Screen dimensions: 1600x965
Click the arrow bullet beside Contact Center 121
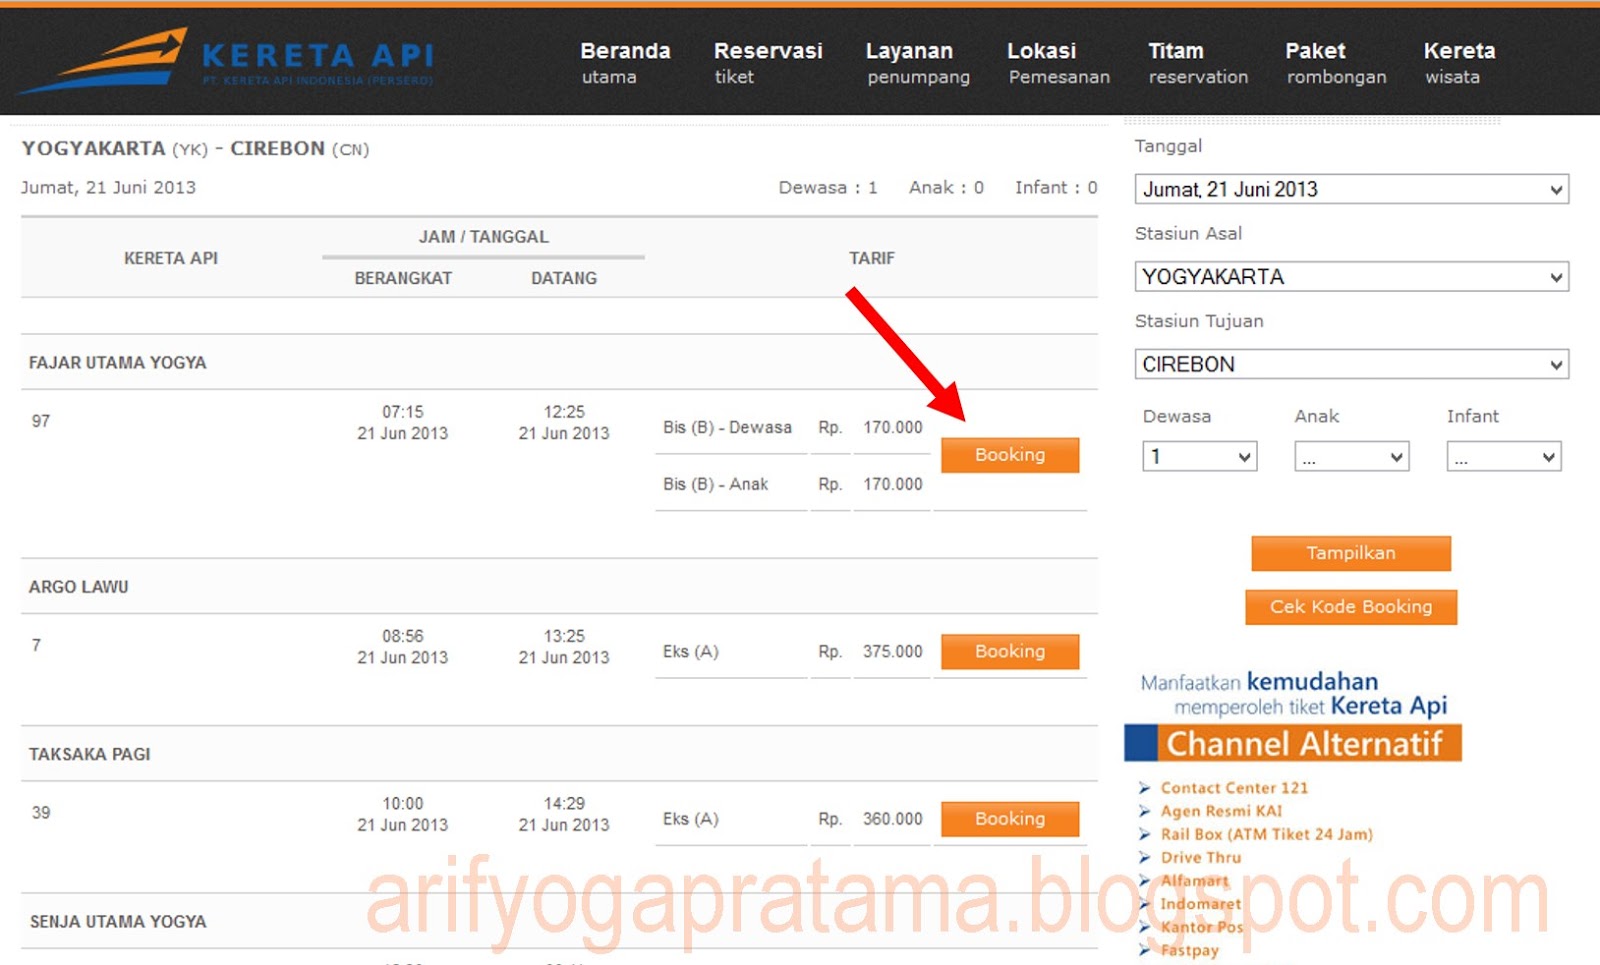[x=1145, y=788]
